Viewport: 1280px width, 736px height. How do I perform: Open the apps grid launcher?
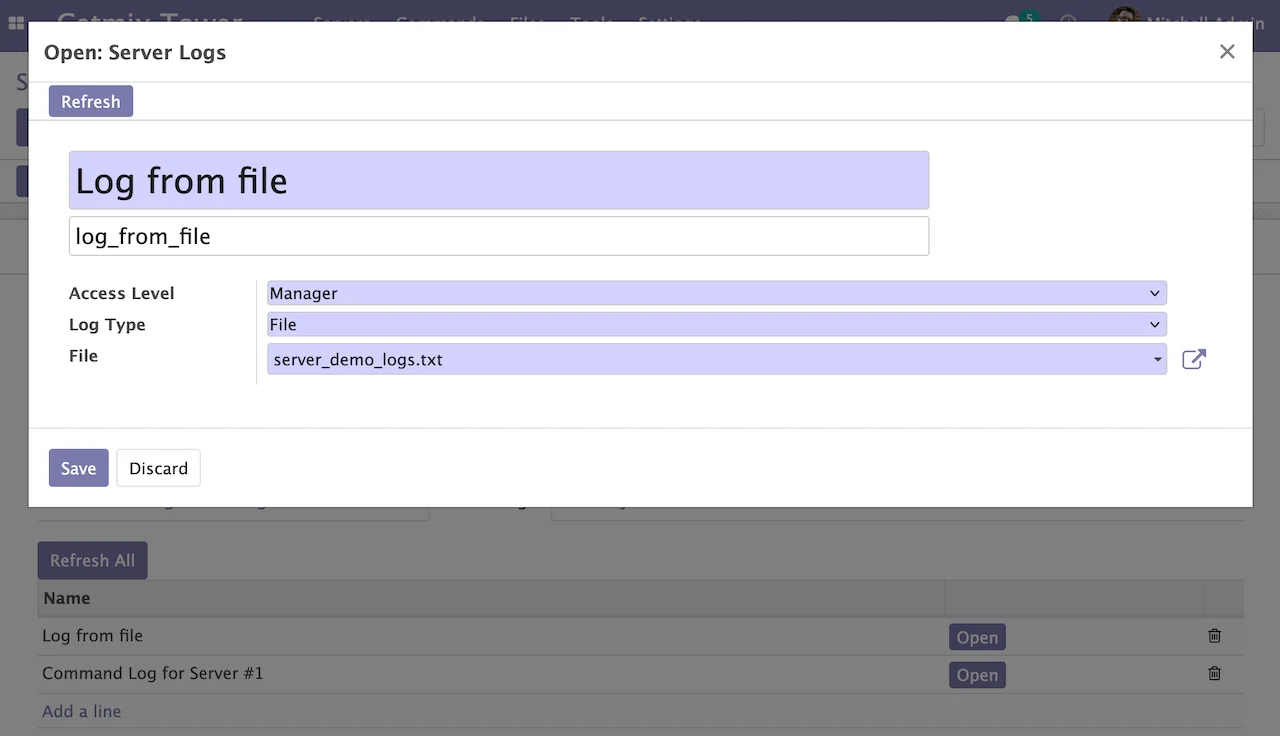tap(14, 22)
